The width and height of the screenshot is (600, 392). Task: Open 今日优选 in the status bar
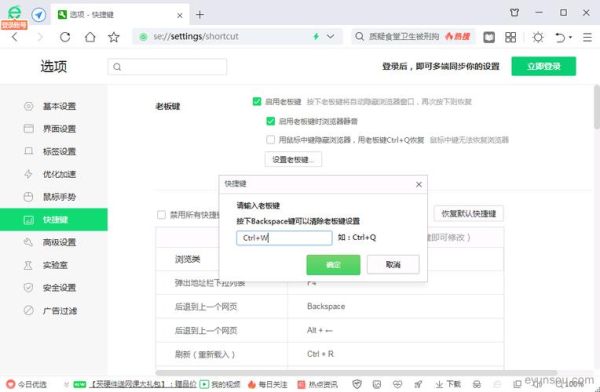[x=27, y=384]
